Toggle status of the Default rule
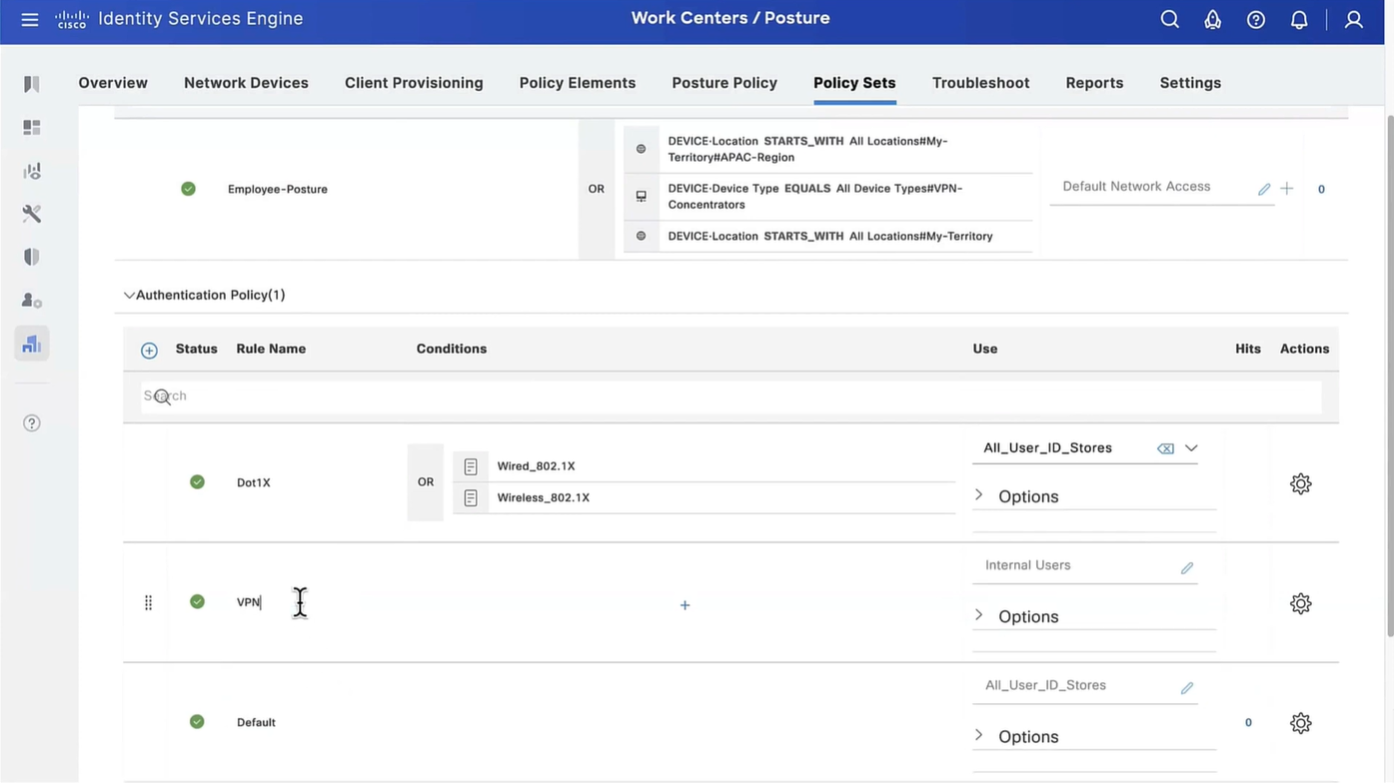The image size is (1394, 783). click(x=197, y=722)
